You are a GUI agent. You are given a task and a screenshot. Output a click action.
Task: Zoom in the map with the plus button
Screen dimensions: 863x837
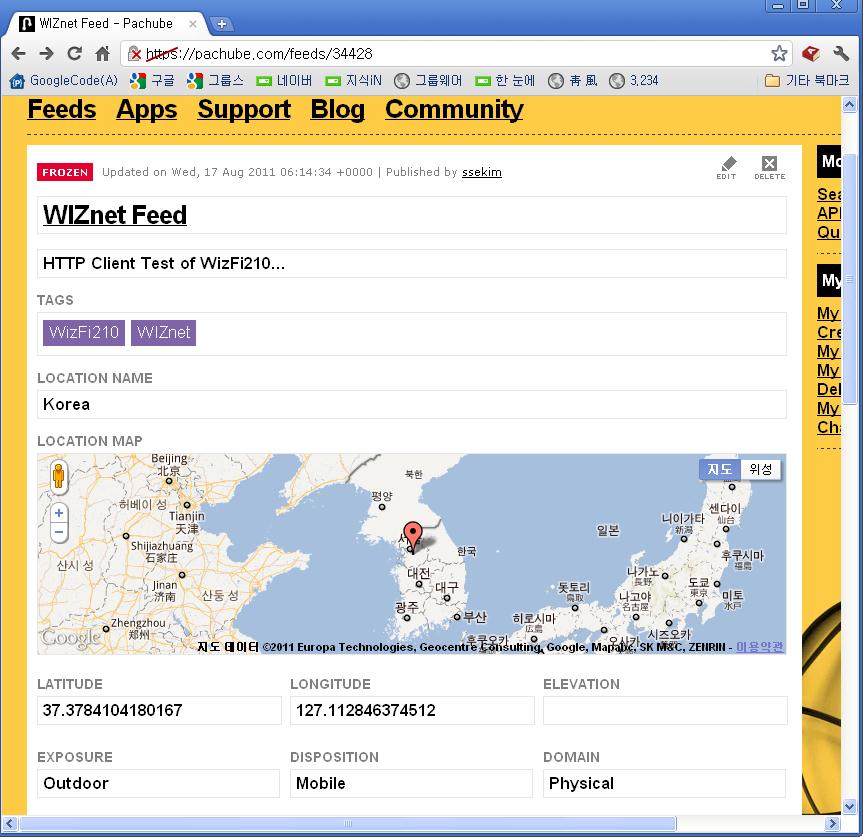[x=59, y=513]
